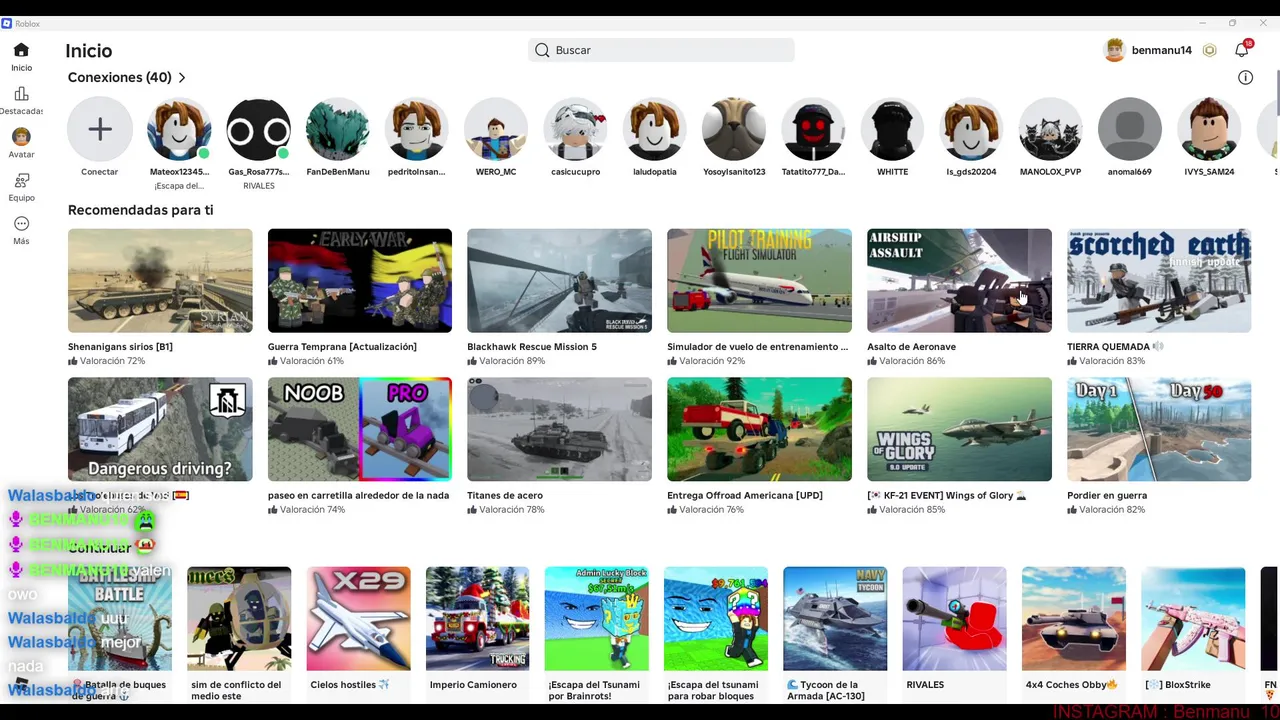This screenshot has width=1280, height=720.
Task: Open Pilot Training Flight Simulator thumbnail
Action: pyautogui.click(x=759, y=280)
